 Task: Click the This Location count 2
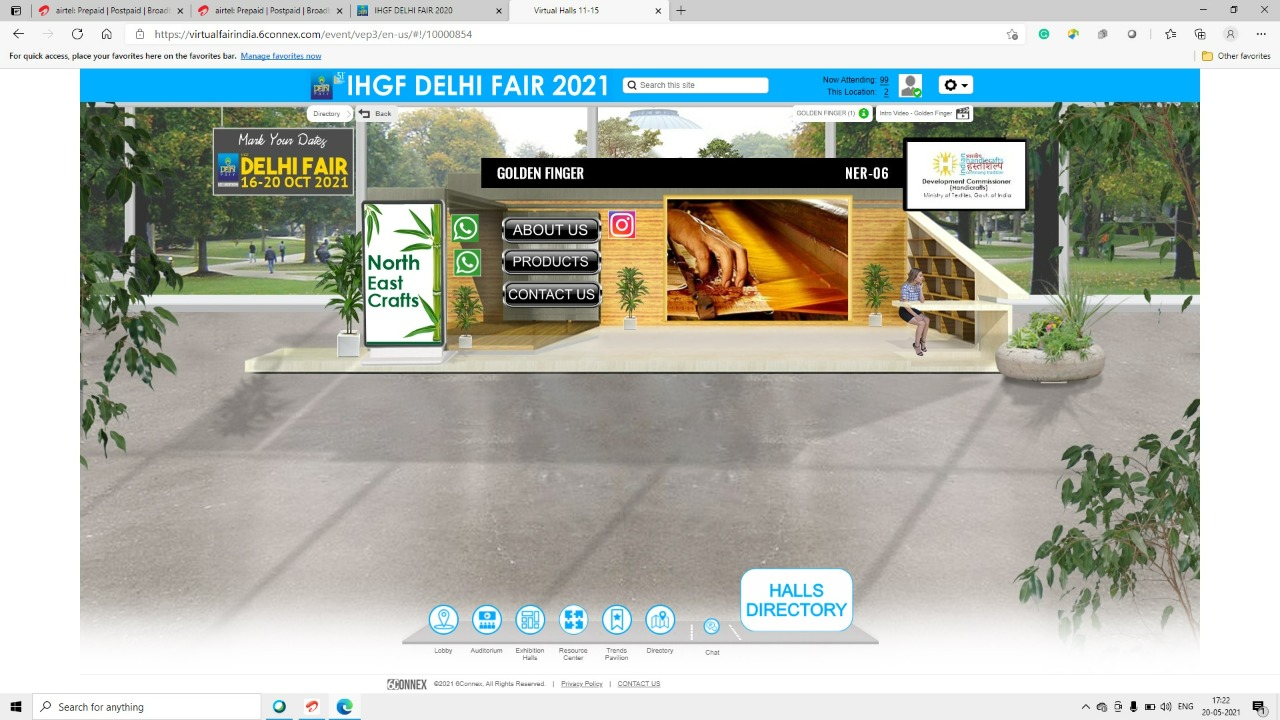[x=886, y=92]
